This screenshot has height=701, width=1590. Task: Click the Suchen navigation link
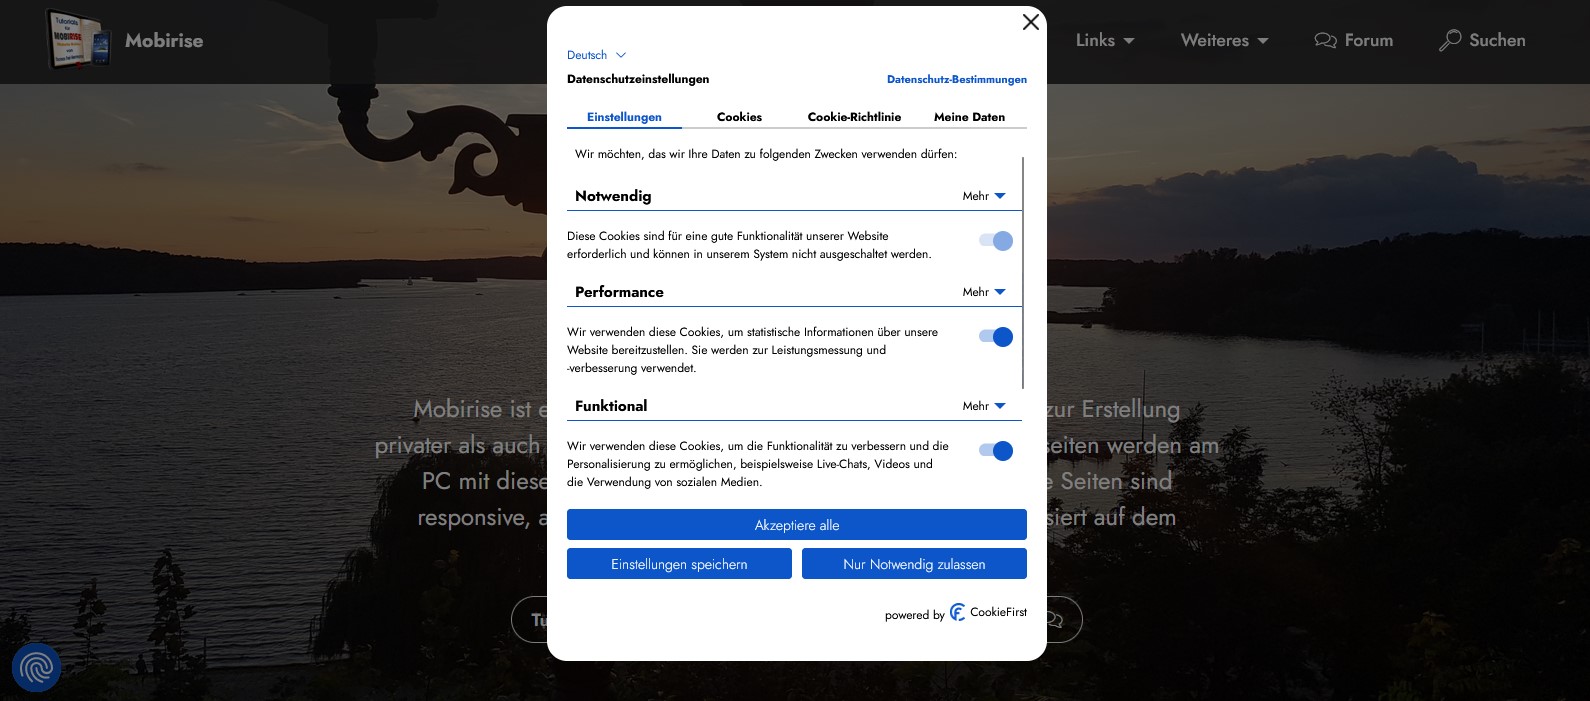coord(1482,40)
